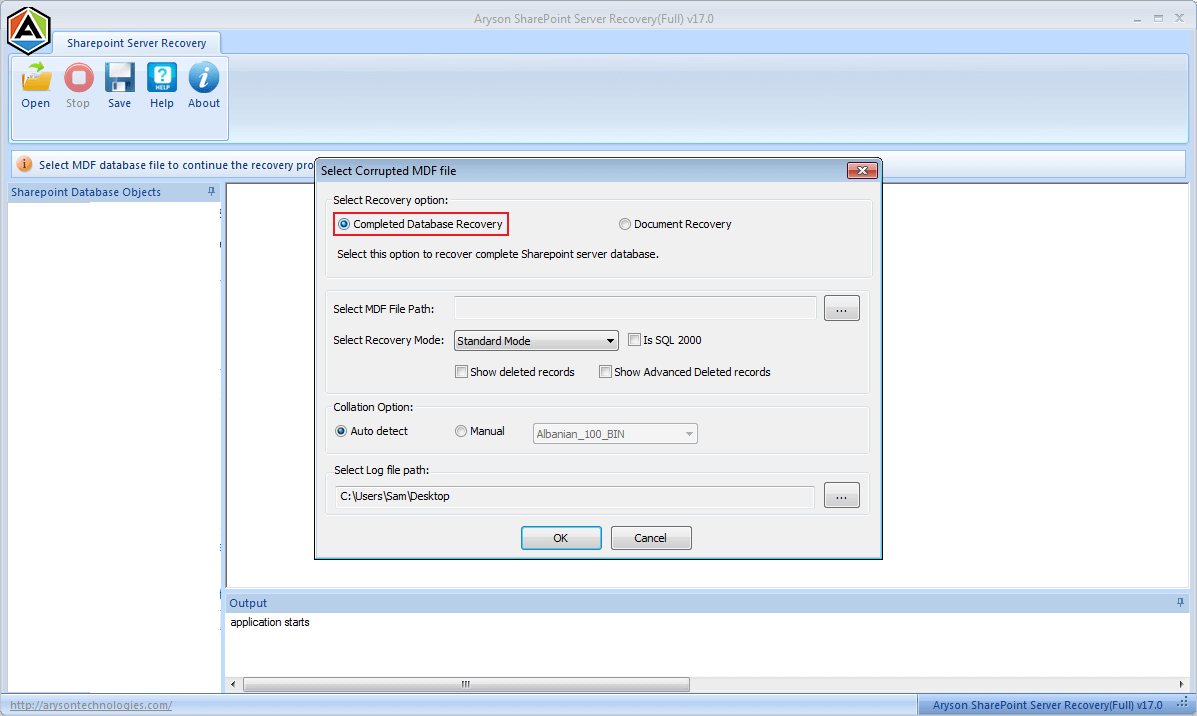Cancel the MDF file selection dialog
The width and height of the screenshot is (1197, 716).
click(x=650, y=538)
